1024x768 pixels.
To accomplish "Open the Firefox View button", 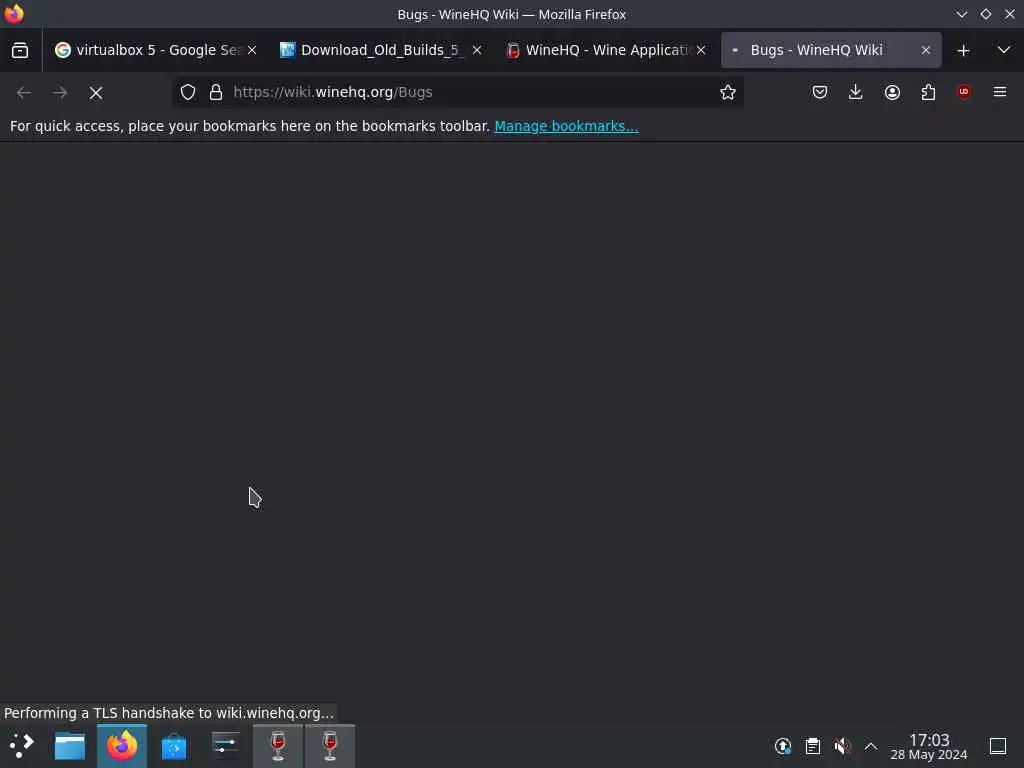I will 20,50.
